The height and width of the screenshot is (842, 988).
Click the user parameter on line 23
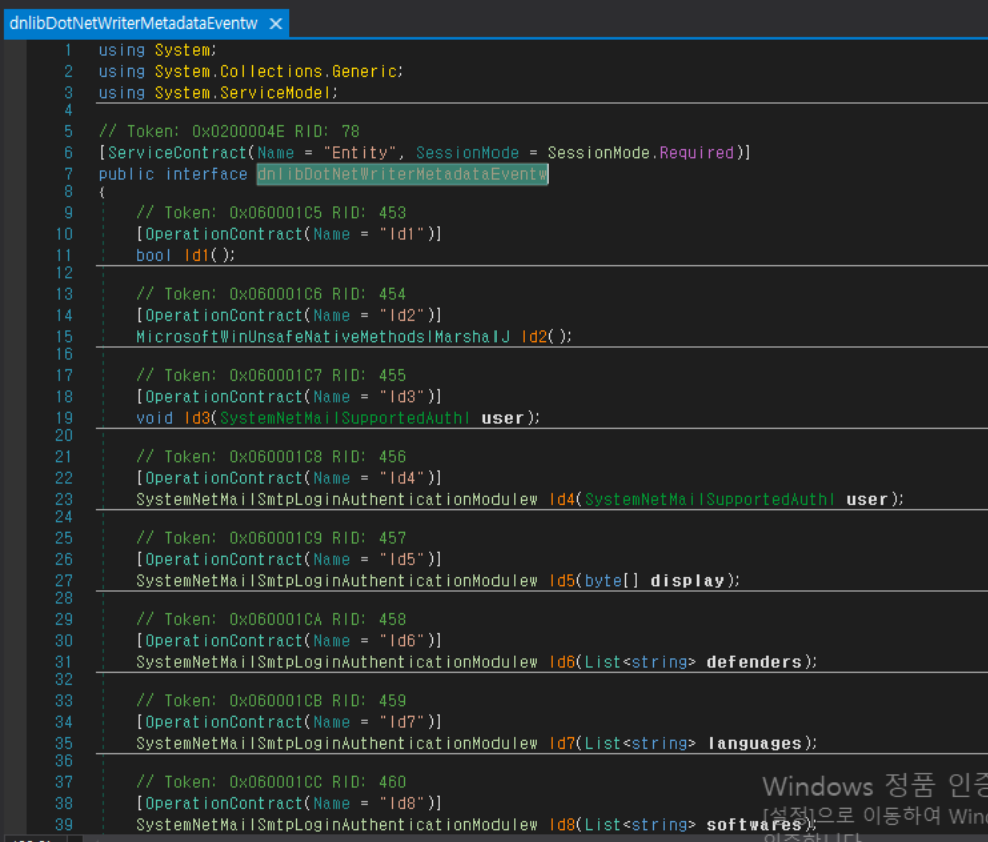867,499
